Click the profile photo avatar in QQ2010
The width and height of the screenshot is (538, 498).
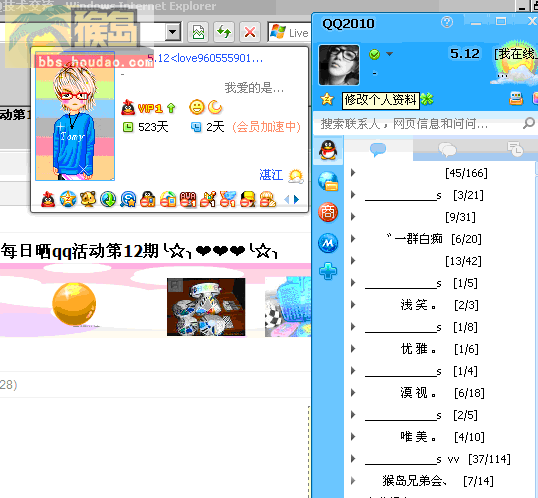pyautogui.click(x=339, y=65)
